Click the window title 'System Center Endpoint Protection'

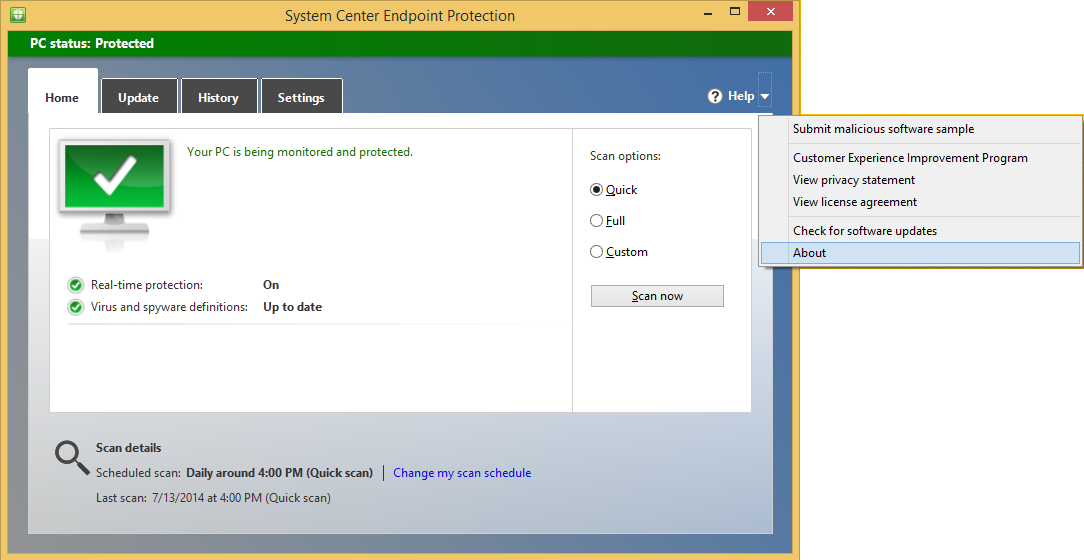400,16
